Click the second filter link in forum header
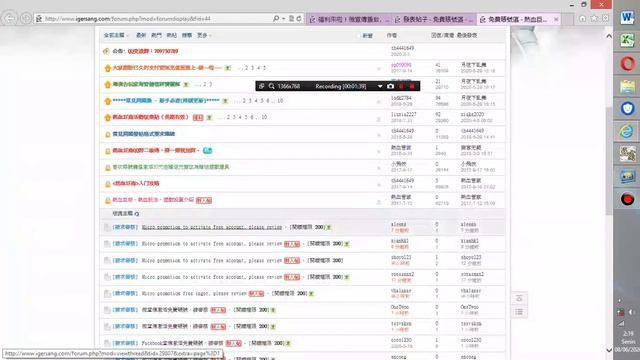The height and width of the screenshot is (360, 640). 141,36
